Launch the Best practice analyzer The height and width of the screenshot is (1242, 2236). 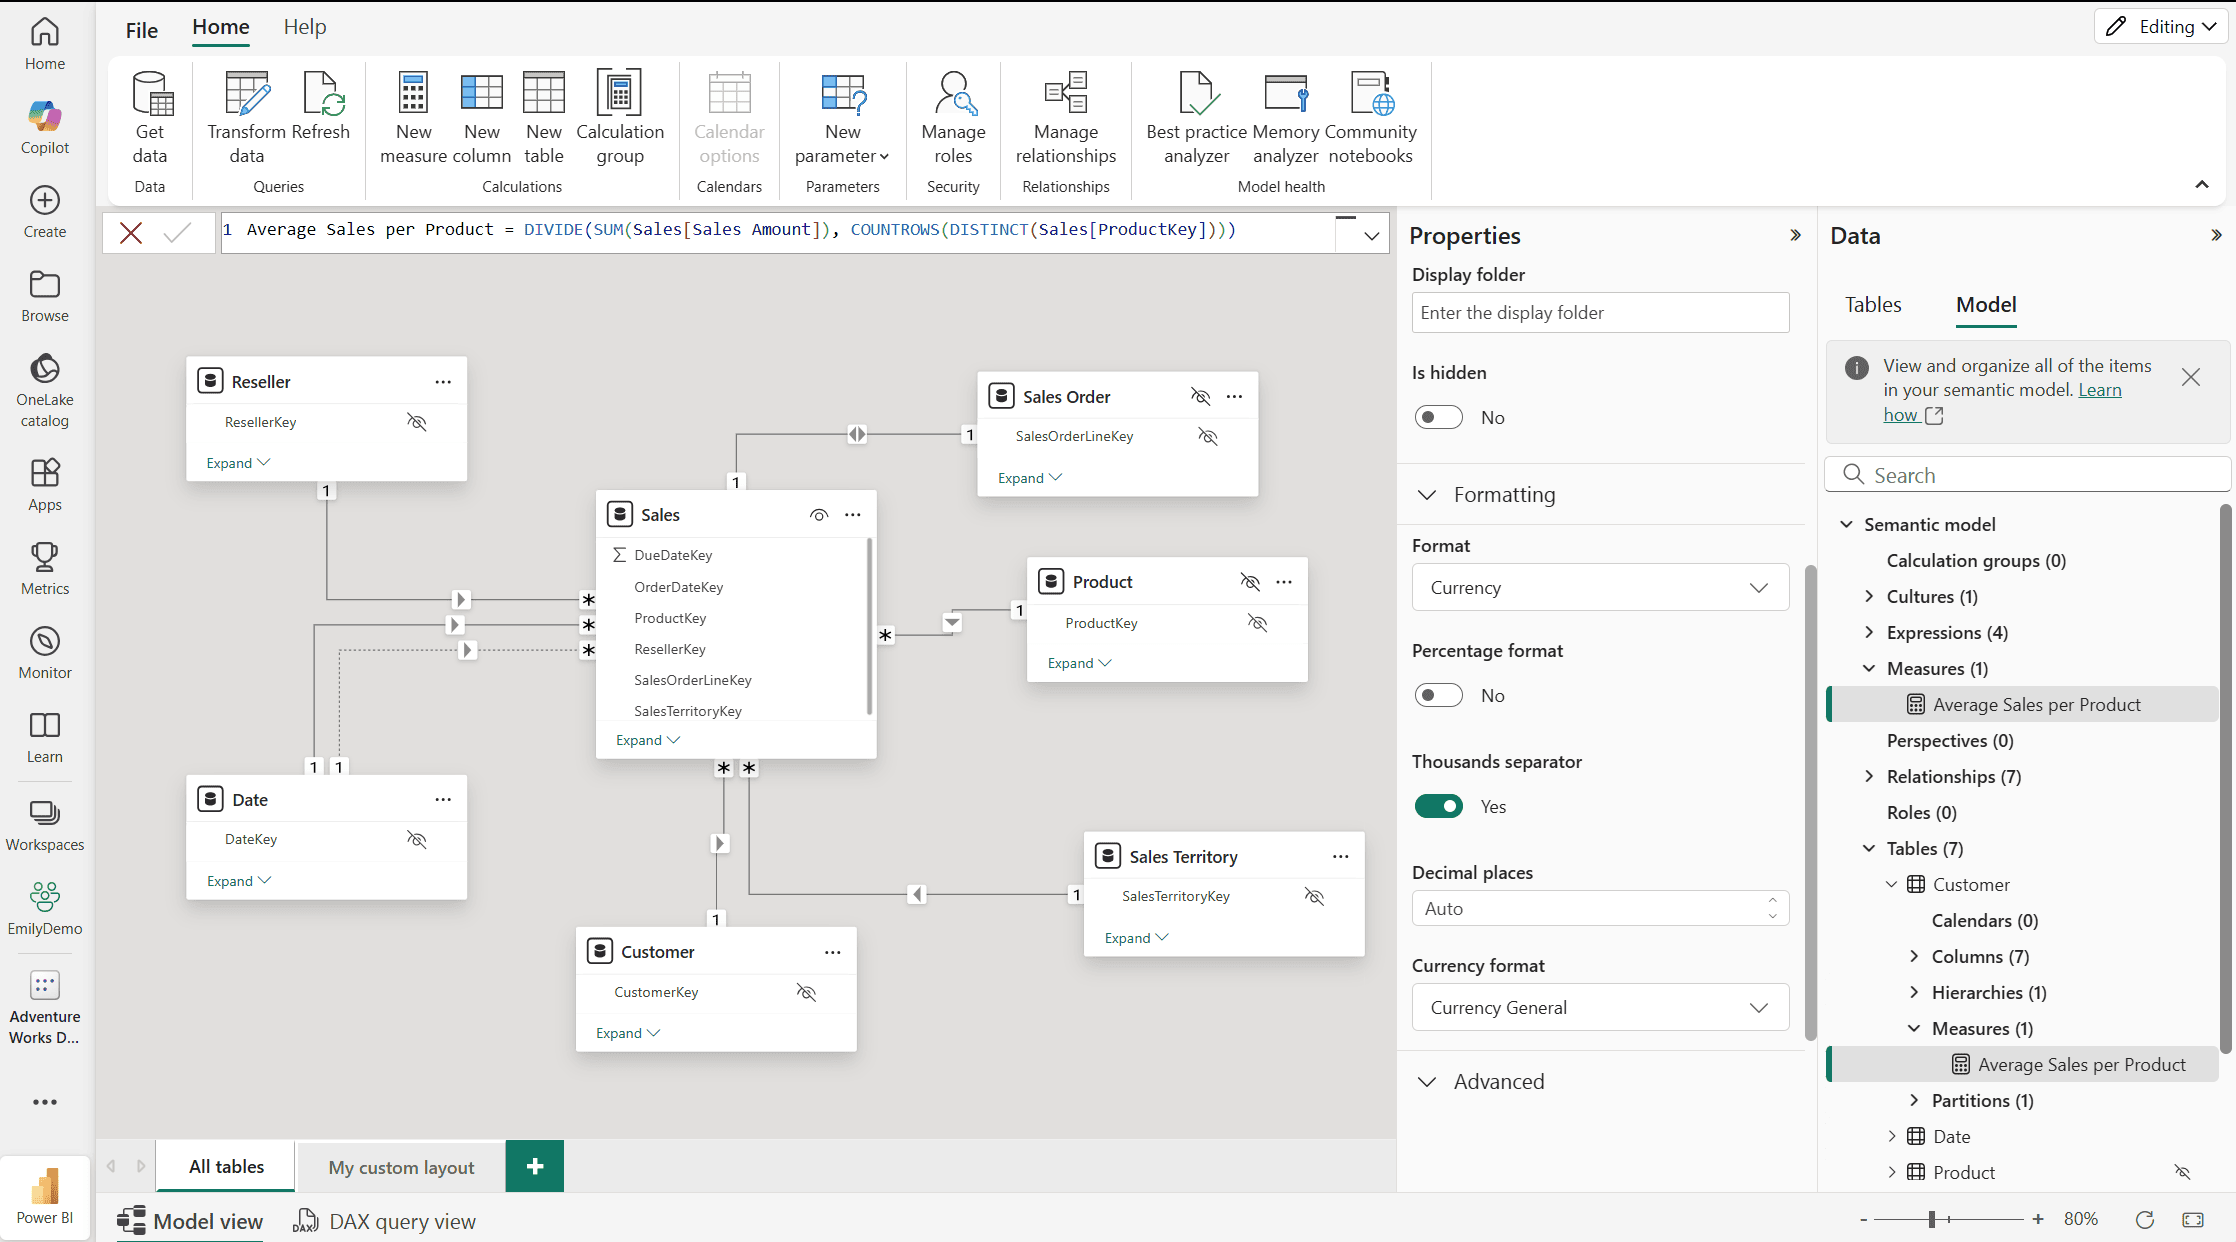click(1196, 117)
